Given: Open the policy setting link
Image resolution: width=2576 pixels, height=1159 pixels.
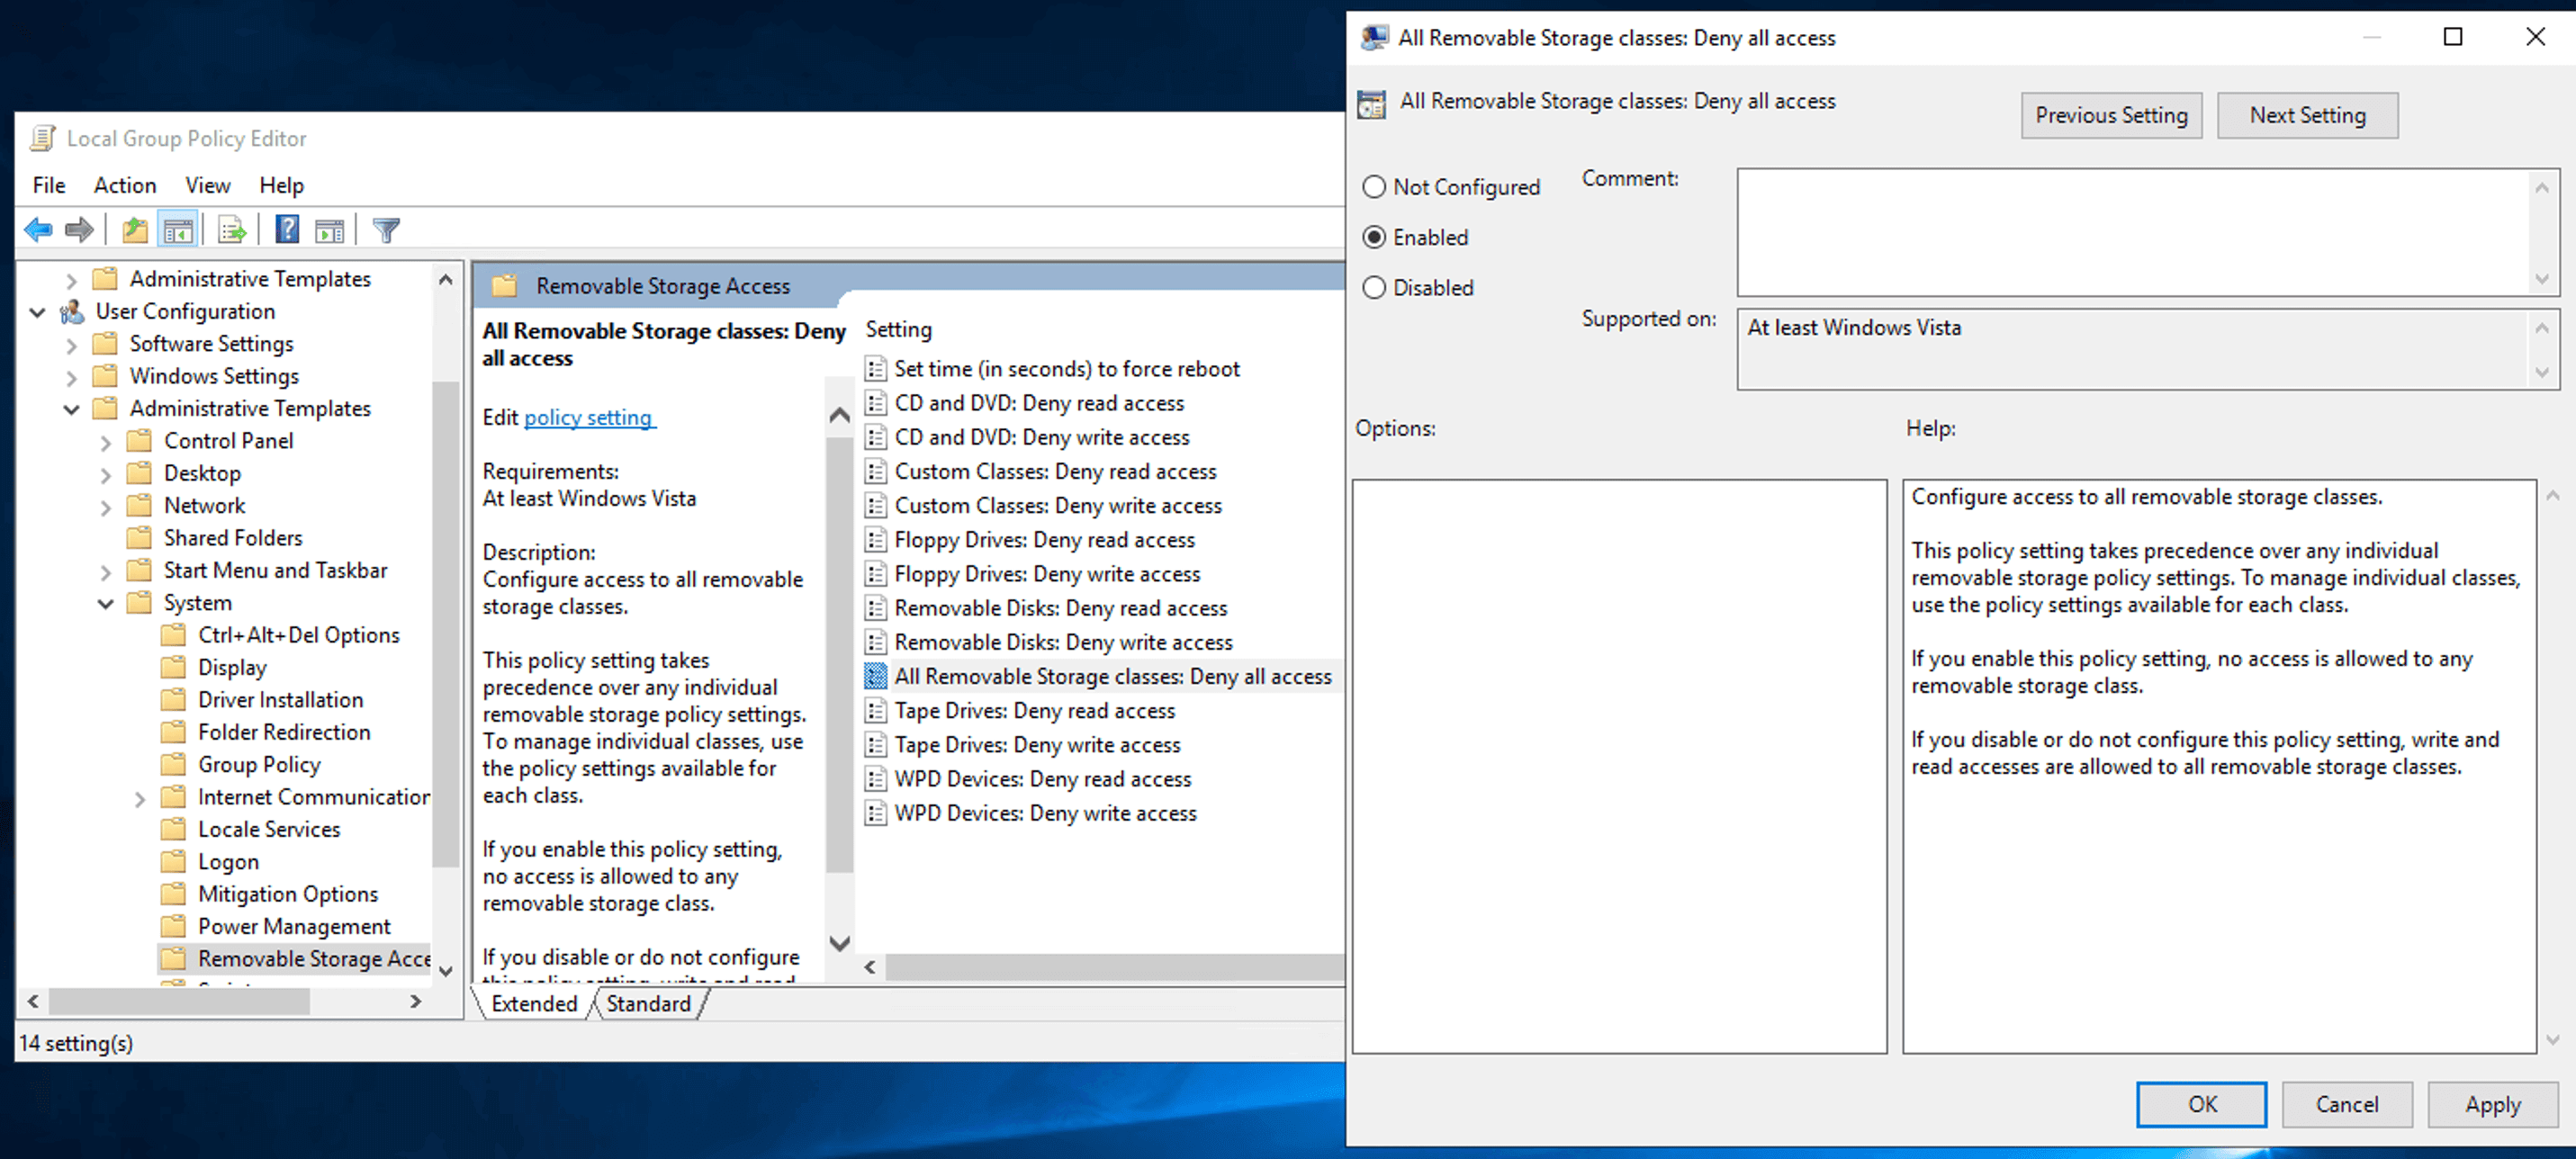Looking at the screenshot, I should coord(589,417).
